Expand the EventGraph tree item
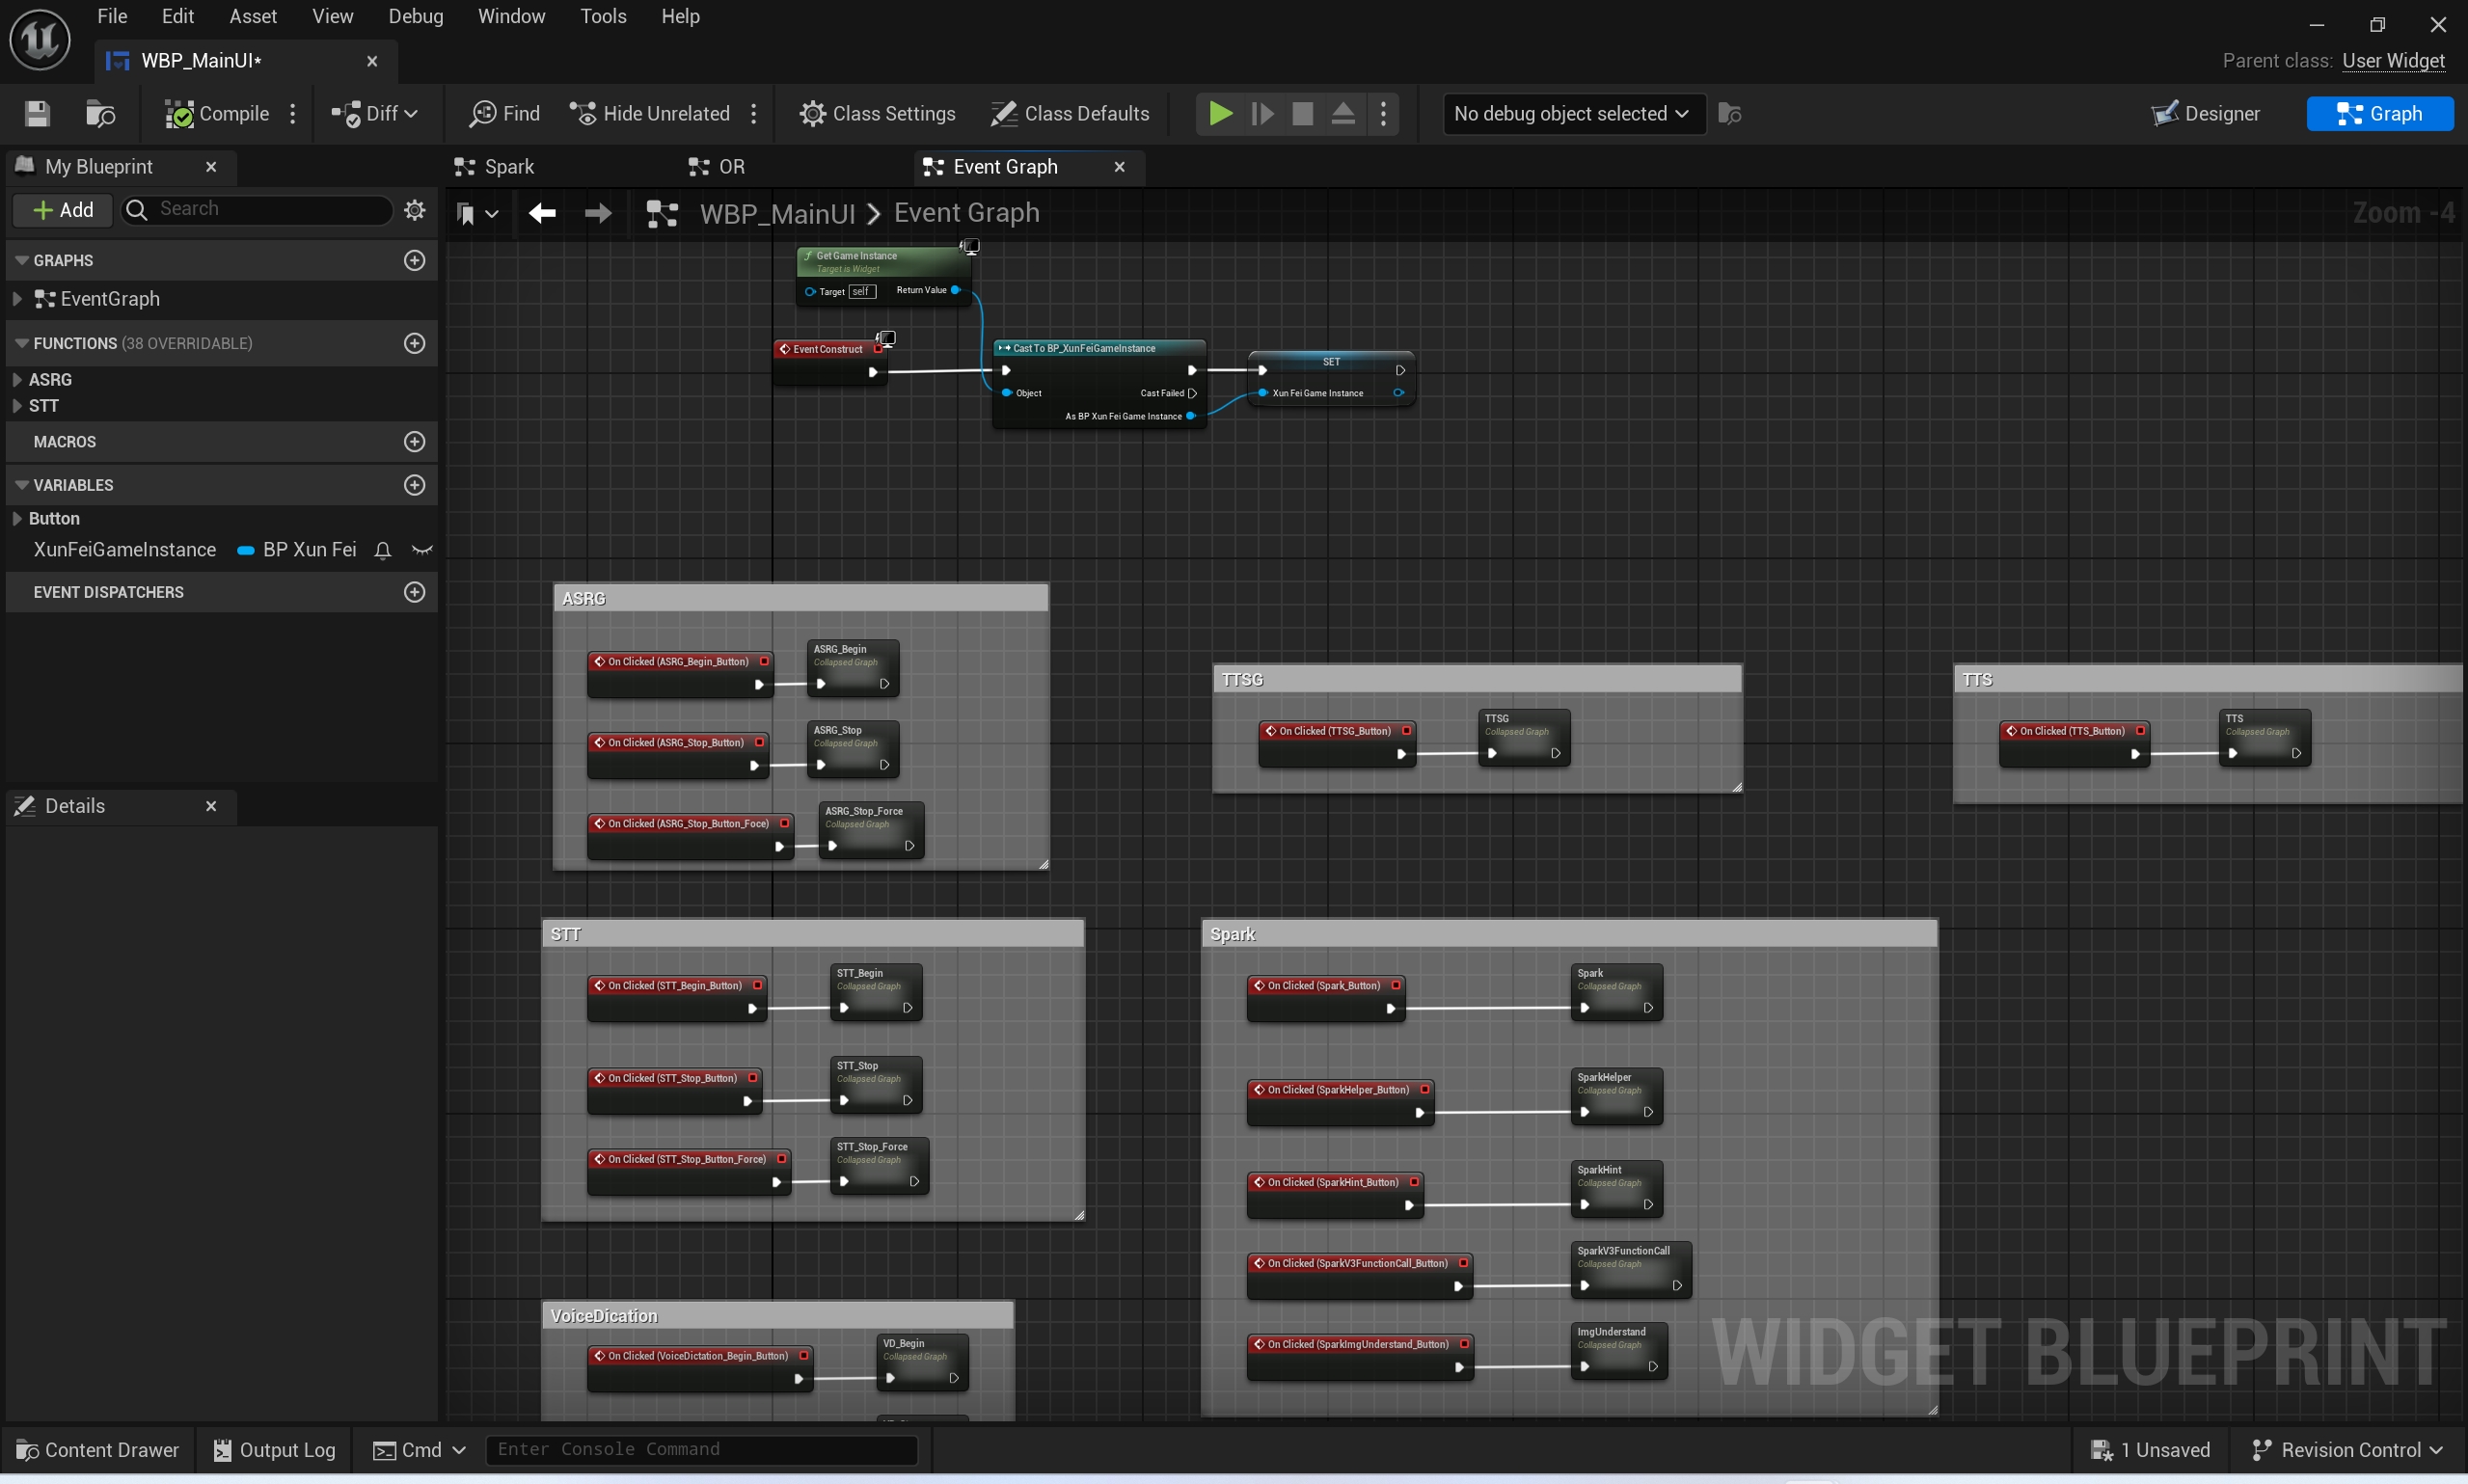The image size is (2468, 1484). click(17, 299)
